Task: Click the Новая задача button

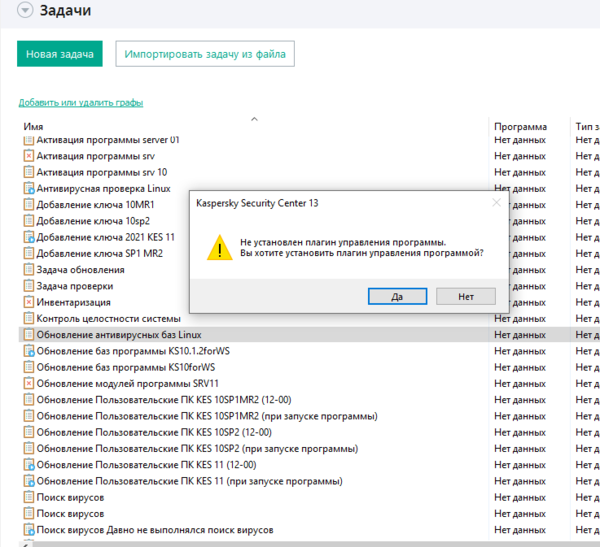Action: pyautogui.click(x=60, y=54)
